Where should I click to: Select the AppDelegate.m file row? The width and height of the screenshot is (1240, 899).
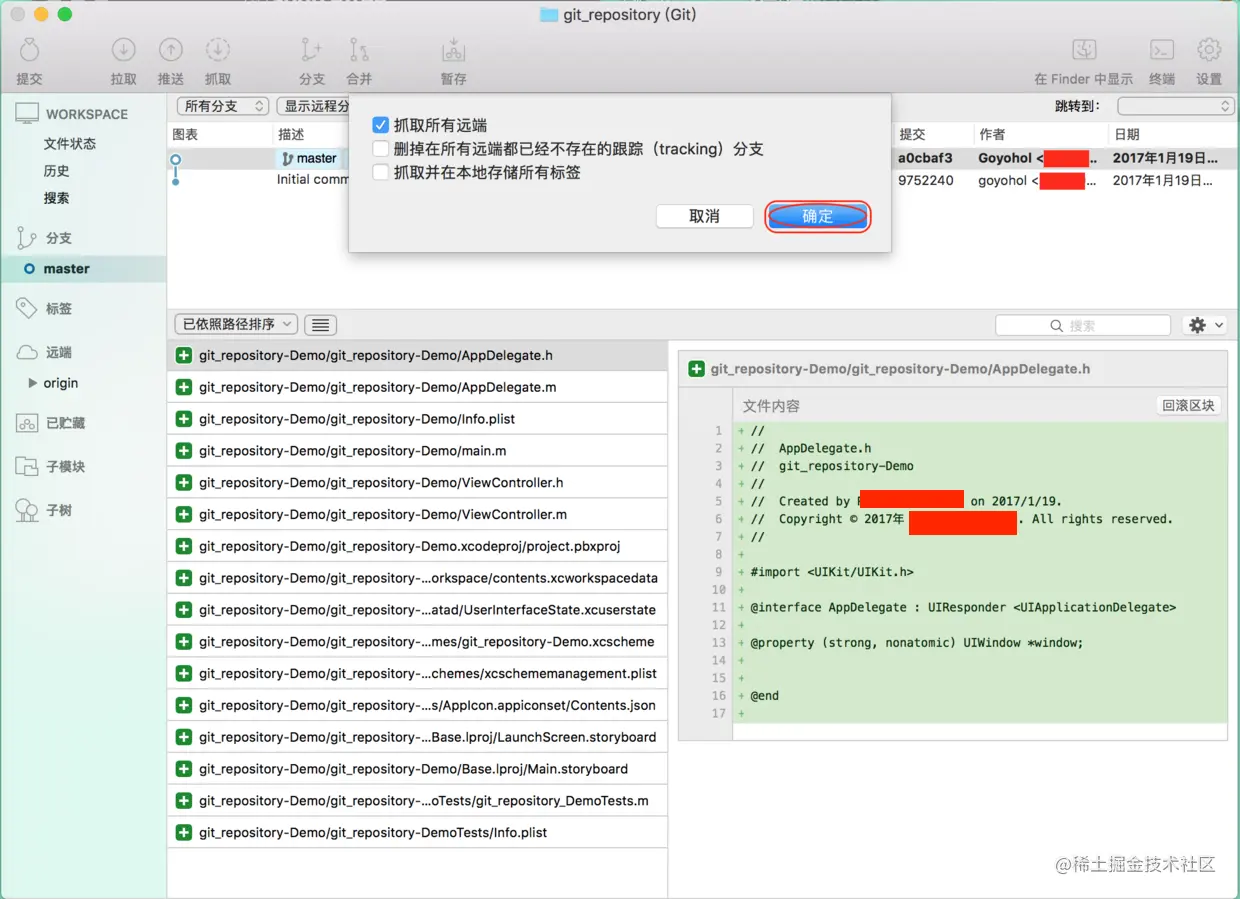coord(417,387)
